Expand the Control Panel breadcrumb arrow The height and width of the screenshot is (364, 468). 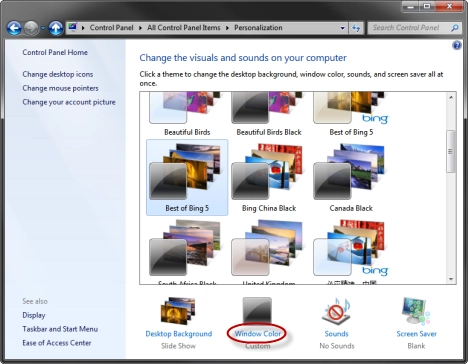tap(139, 28)
